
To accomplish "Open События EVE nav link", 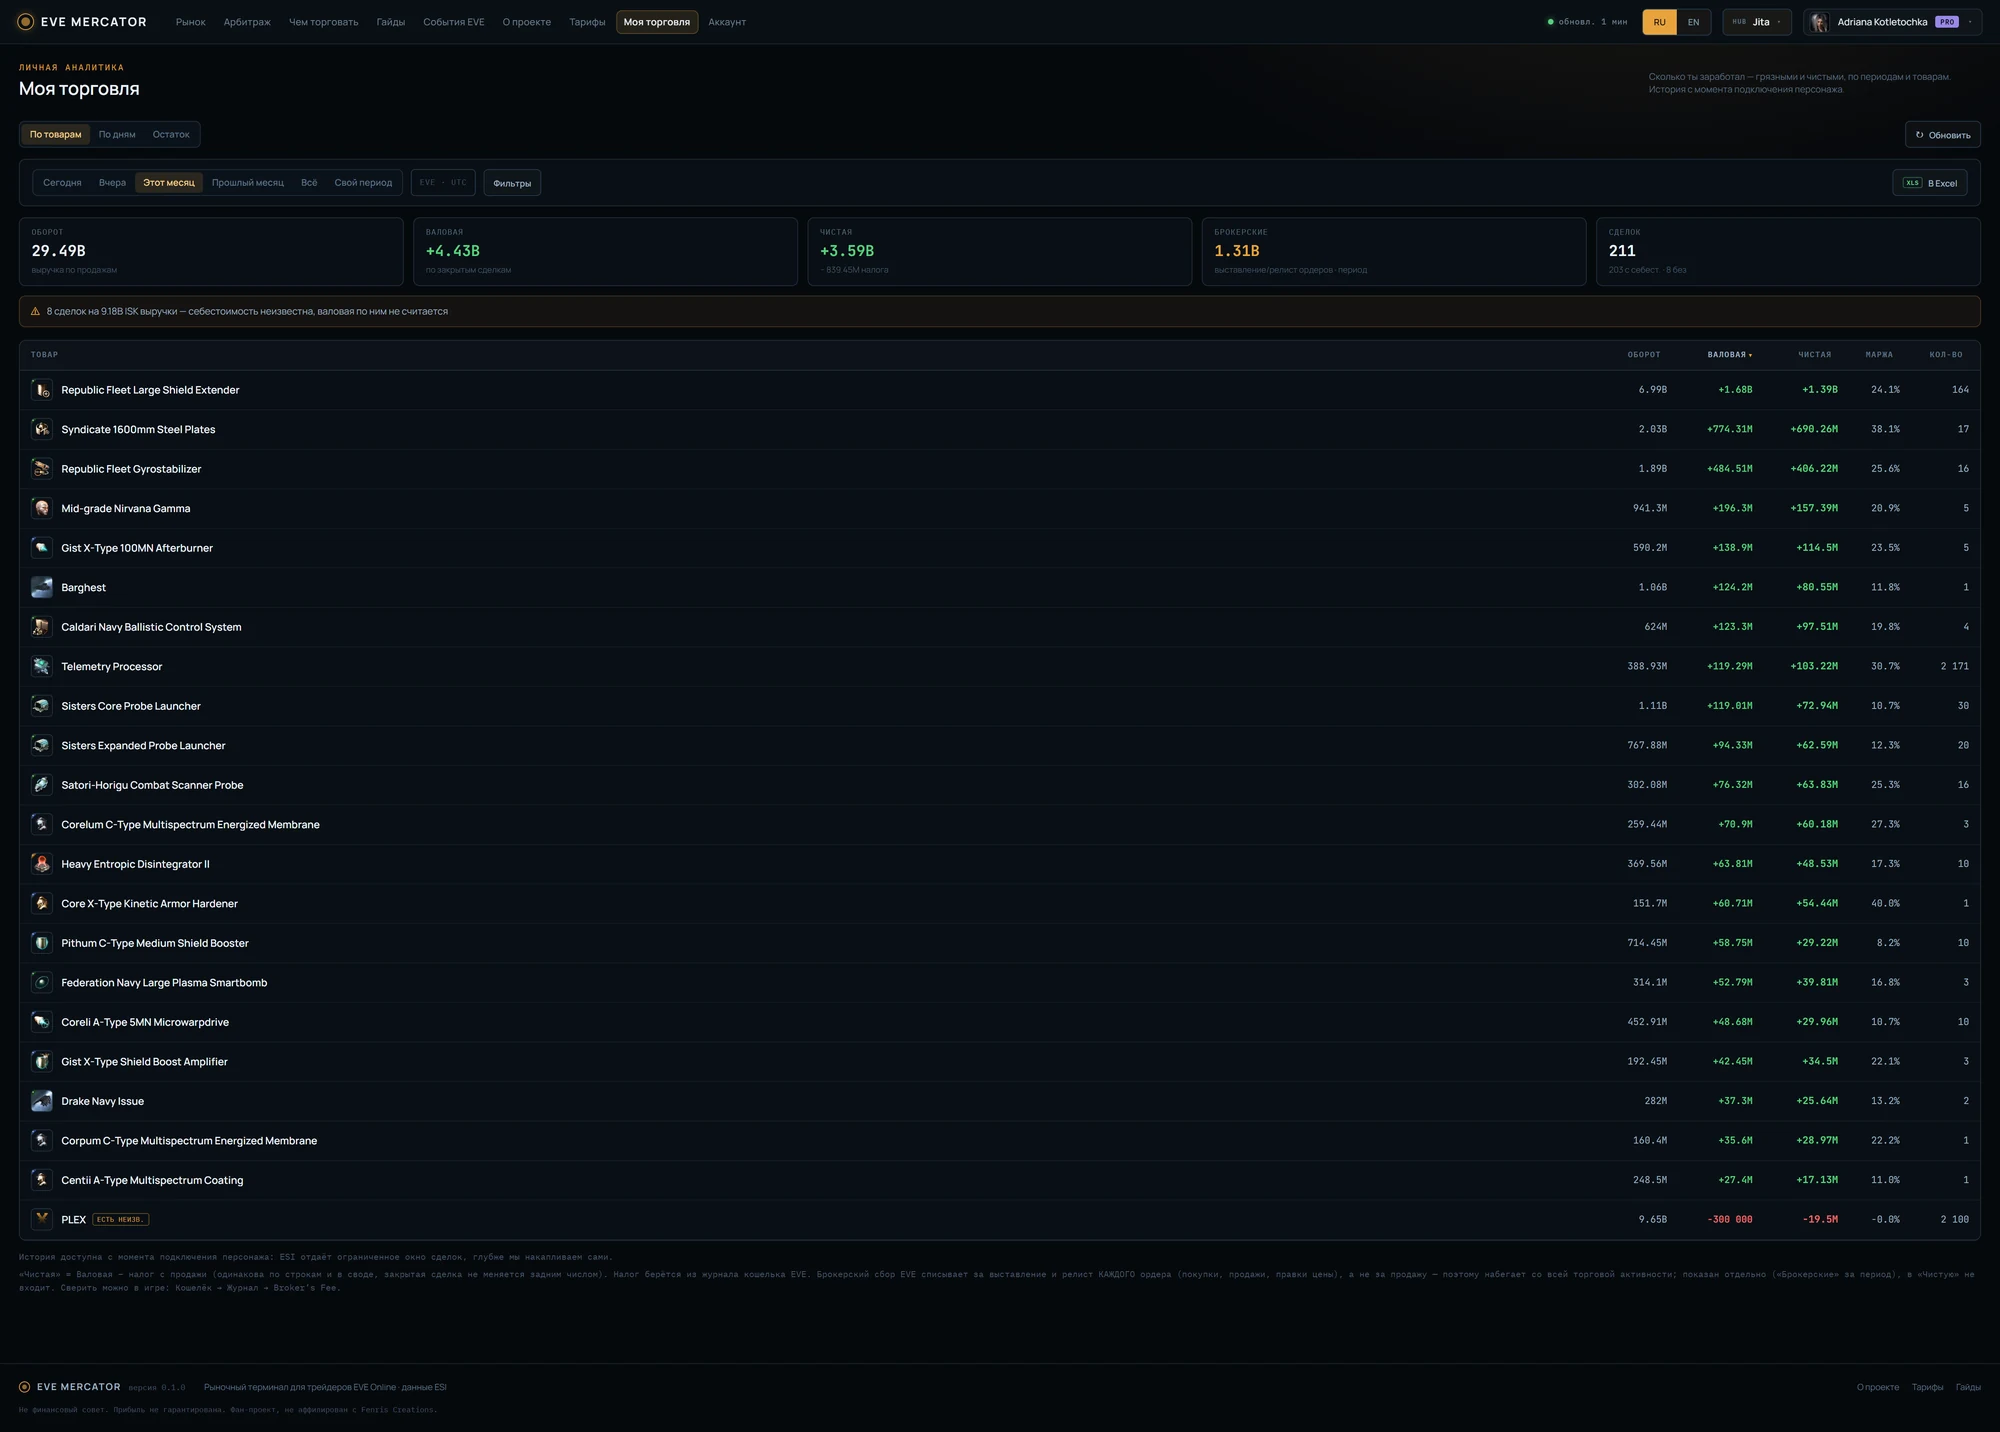I will pyautogui.click(x=453, y=22).
